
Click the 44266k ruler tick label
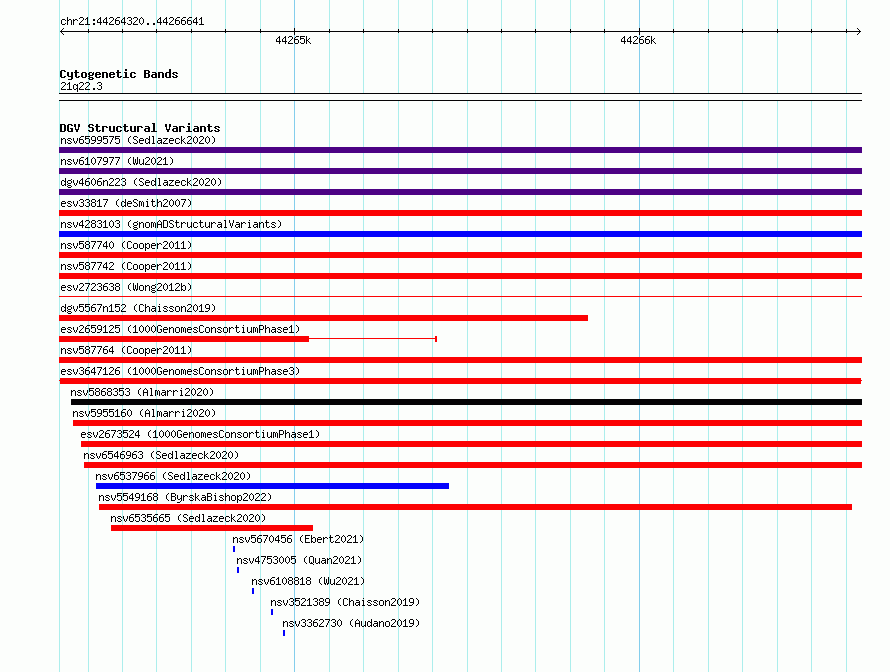[638, 40]
